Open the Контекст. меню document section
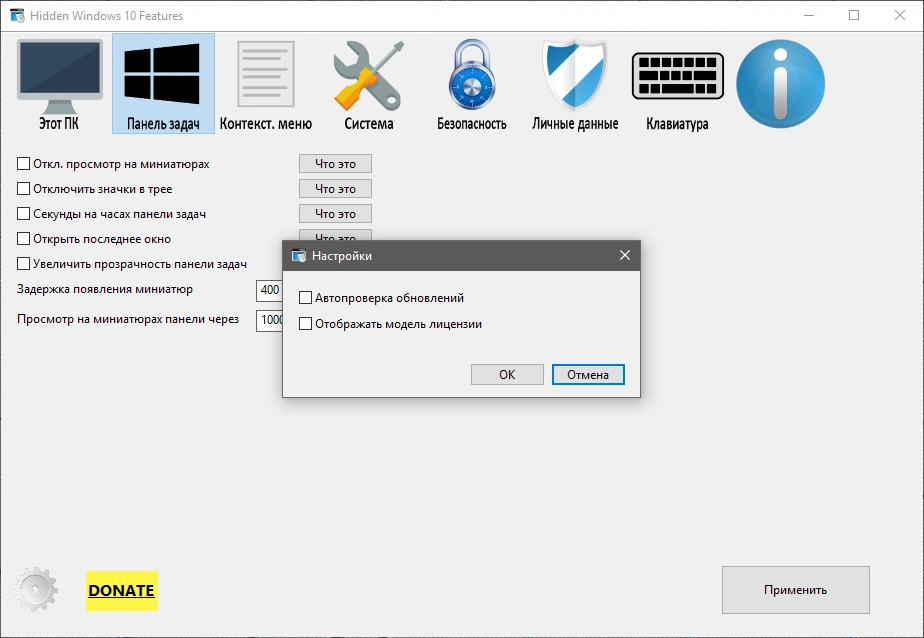 coord(266,84)
